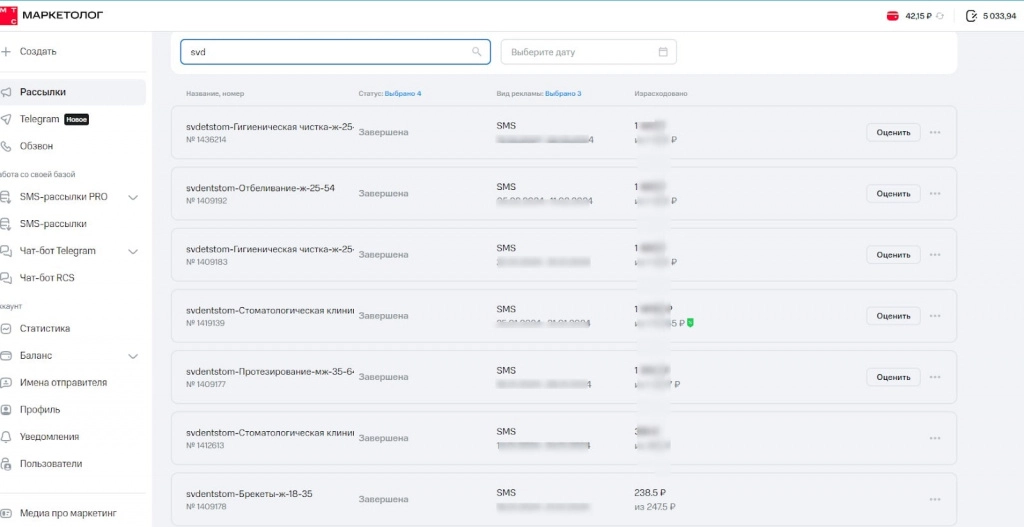Open the Рассылки section in the sidebar

click(72, 92)
